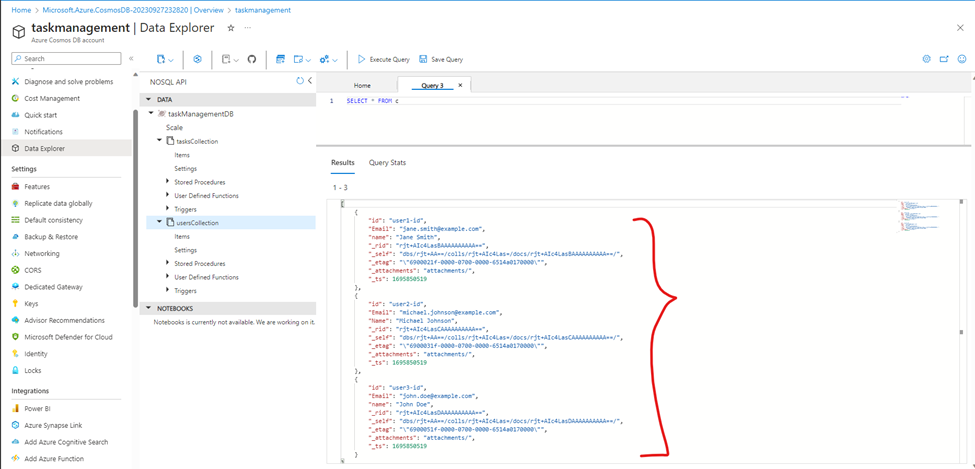Favorite the taskmanagement resource with star icon
975x469 pixels.
(231, 28)
